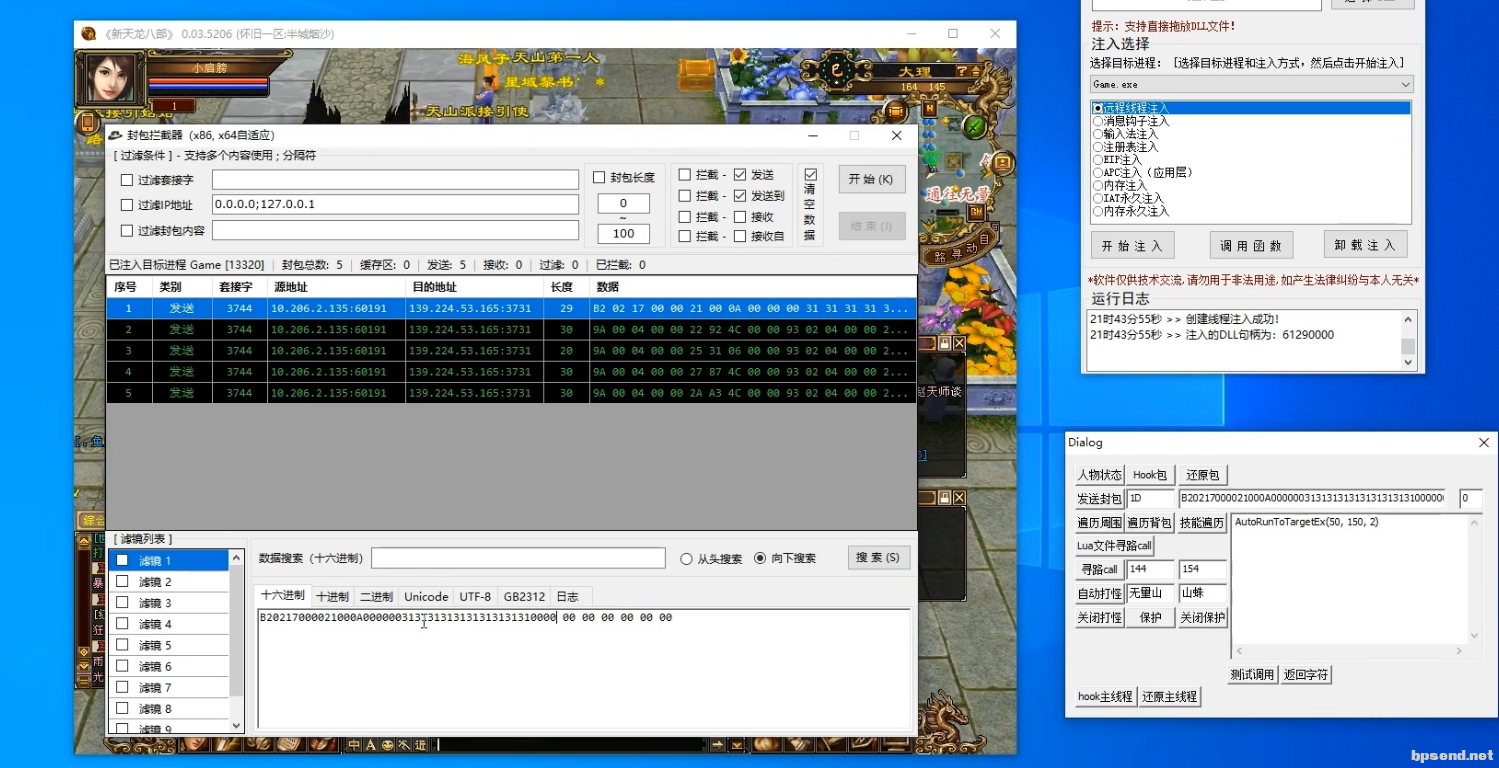
Task: Click the hook主线程 button
Action: [x=1105, y=696]
